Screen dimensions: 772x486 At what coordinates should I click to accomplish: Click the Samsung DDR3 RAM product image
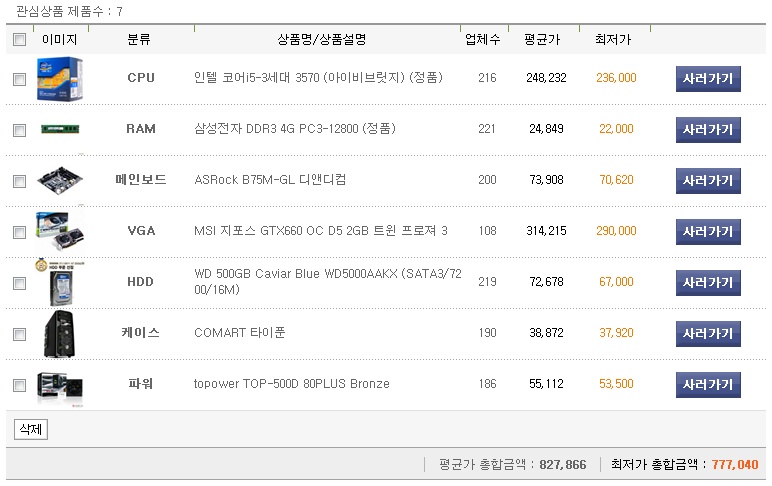click(59, 129)
